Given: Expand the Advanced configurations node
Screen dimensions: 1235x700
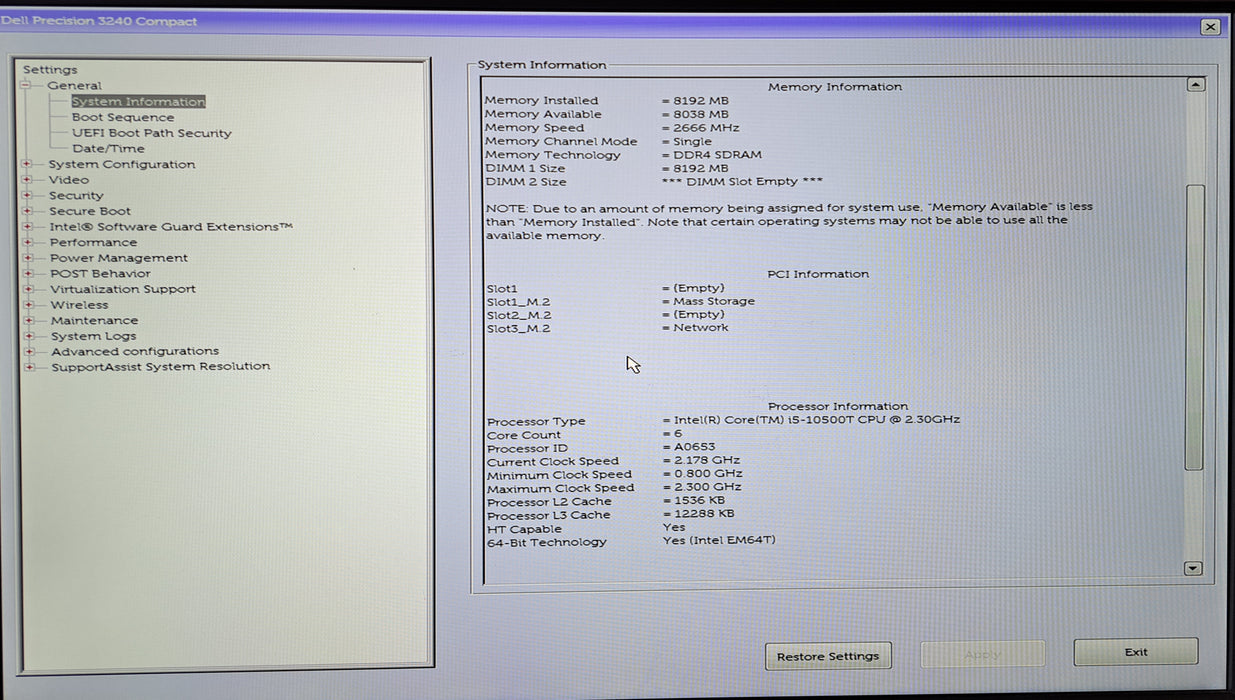Looking at the screenshot, I should (29, 351).
